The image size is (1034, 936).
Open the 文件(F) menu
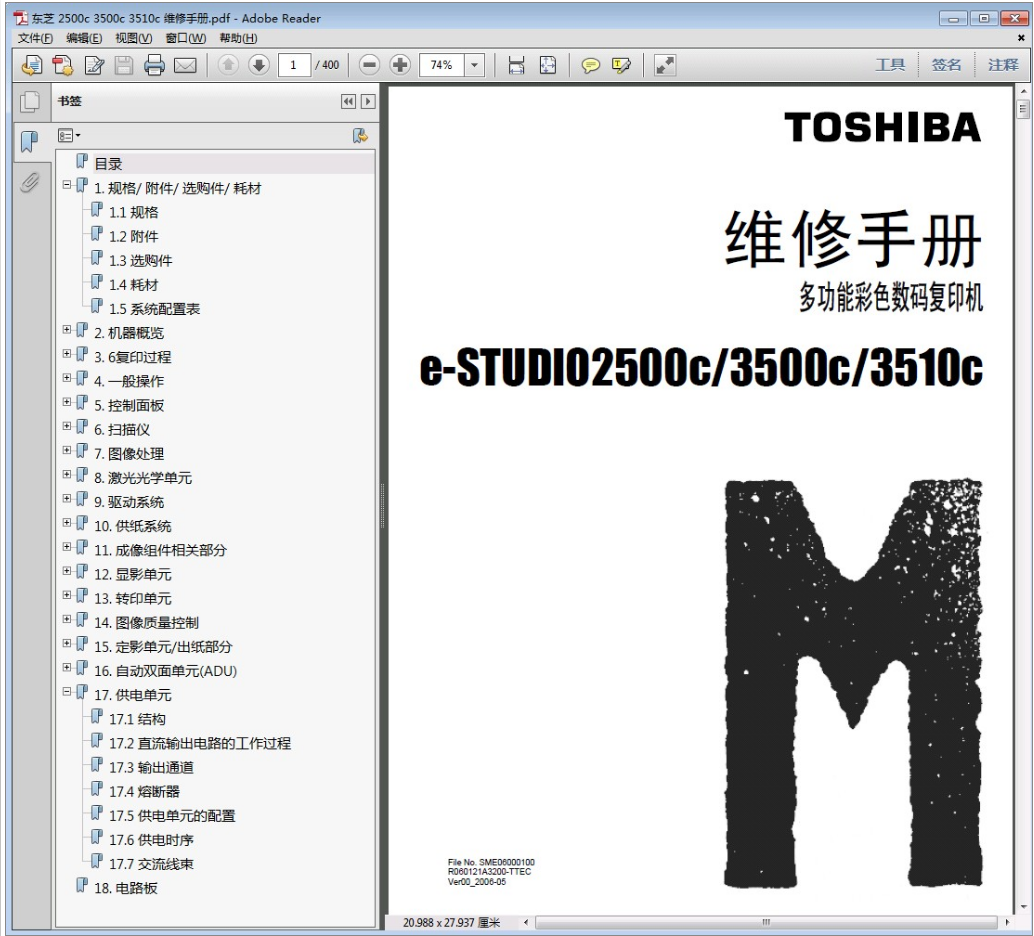(35, 38)
